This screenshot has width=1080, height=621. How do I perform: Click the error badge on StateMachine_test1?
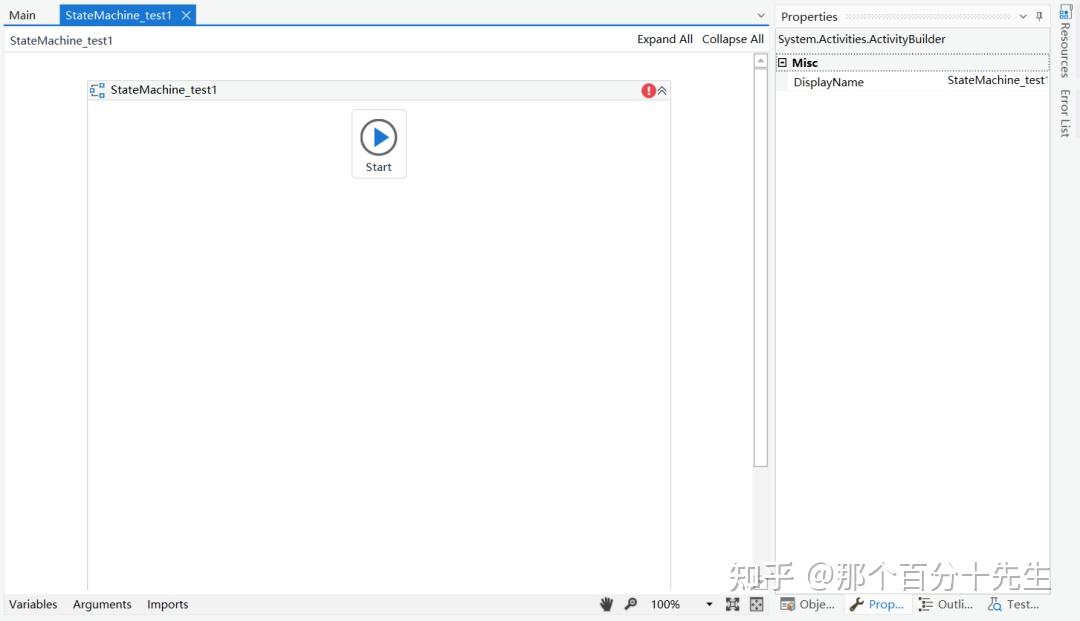tap(648, 89)
